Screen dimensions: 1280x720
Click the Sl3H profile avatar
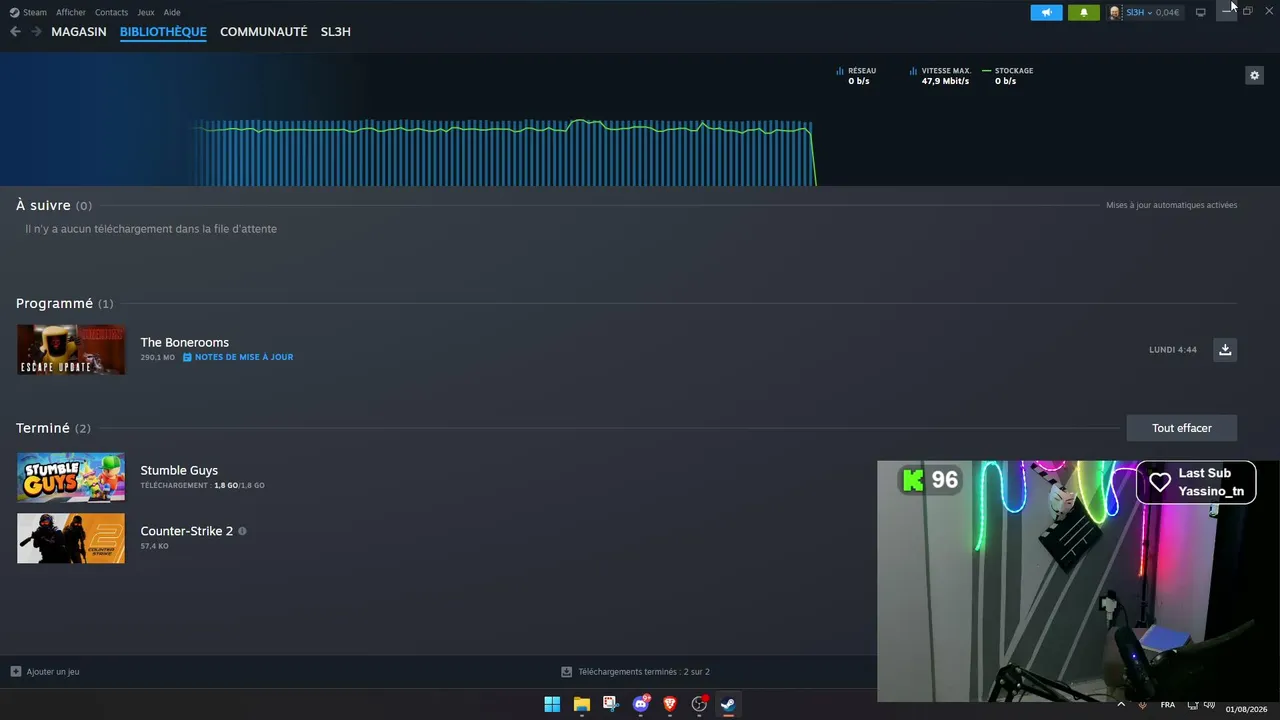(1115, 12)
